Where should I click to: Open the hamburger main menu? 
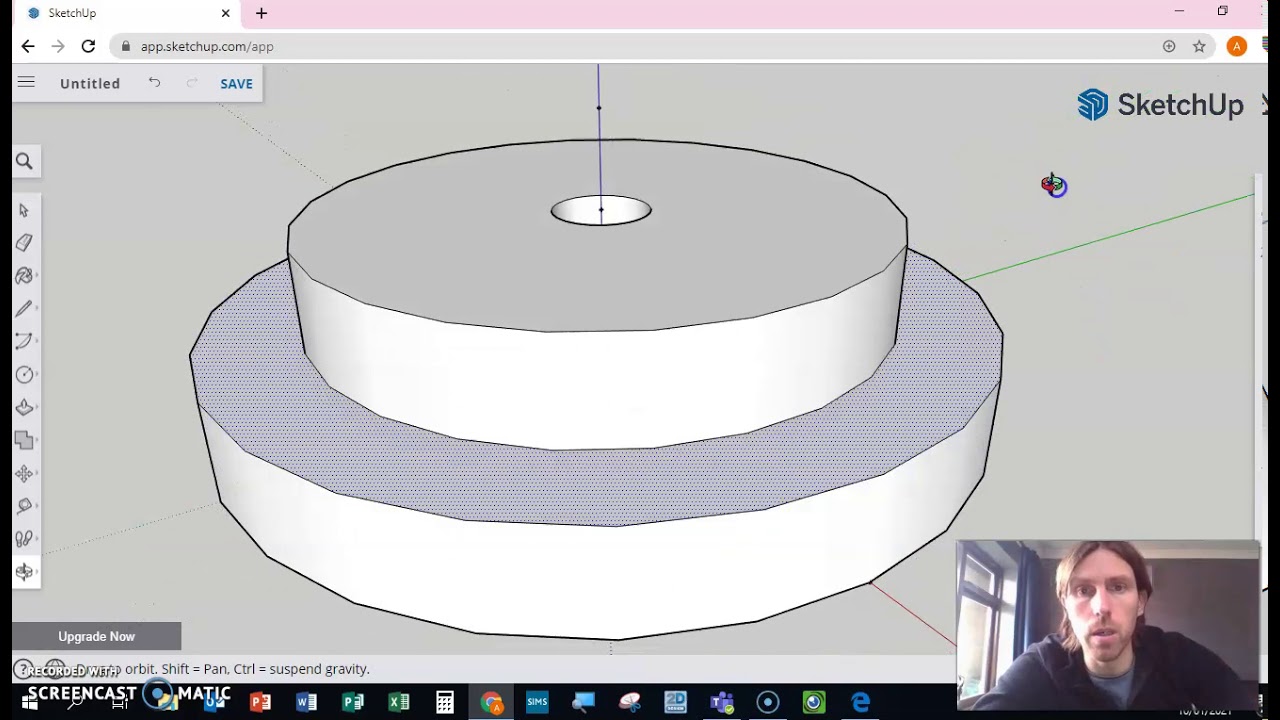(x=26, y=83)
